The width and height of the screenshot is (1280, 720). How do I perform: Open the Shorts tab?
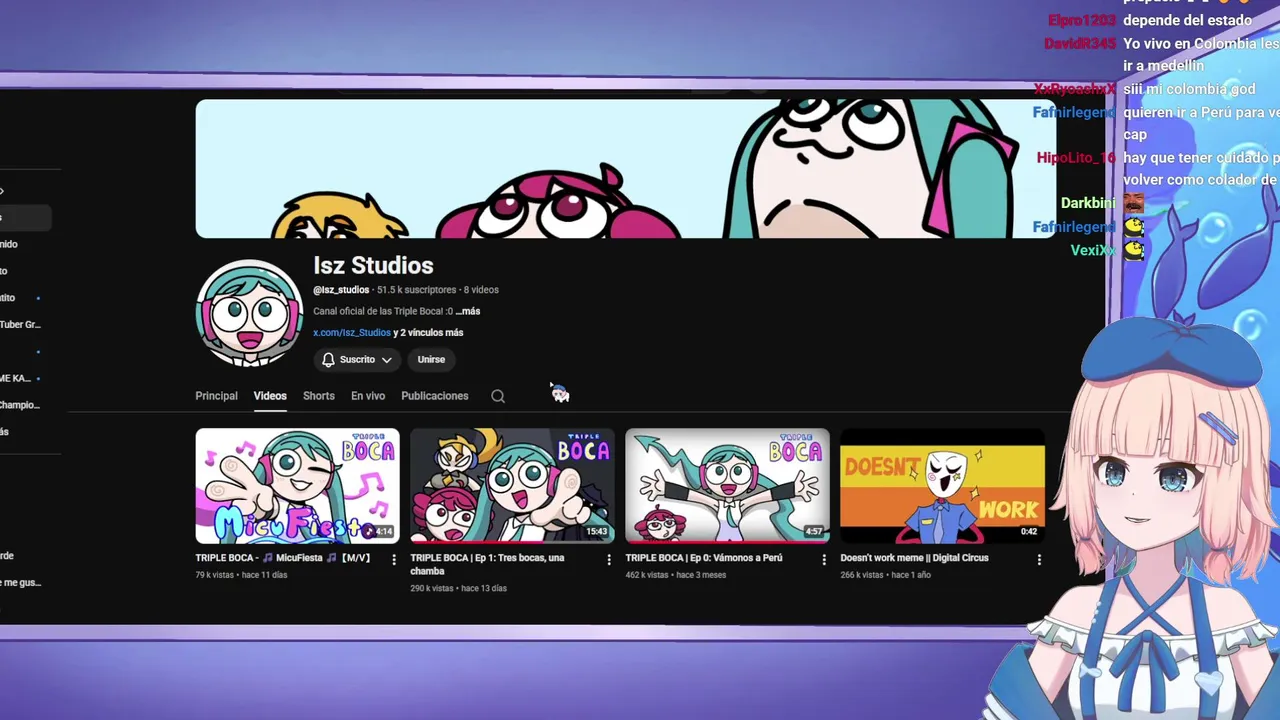pos(319,396)
